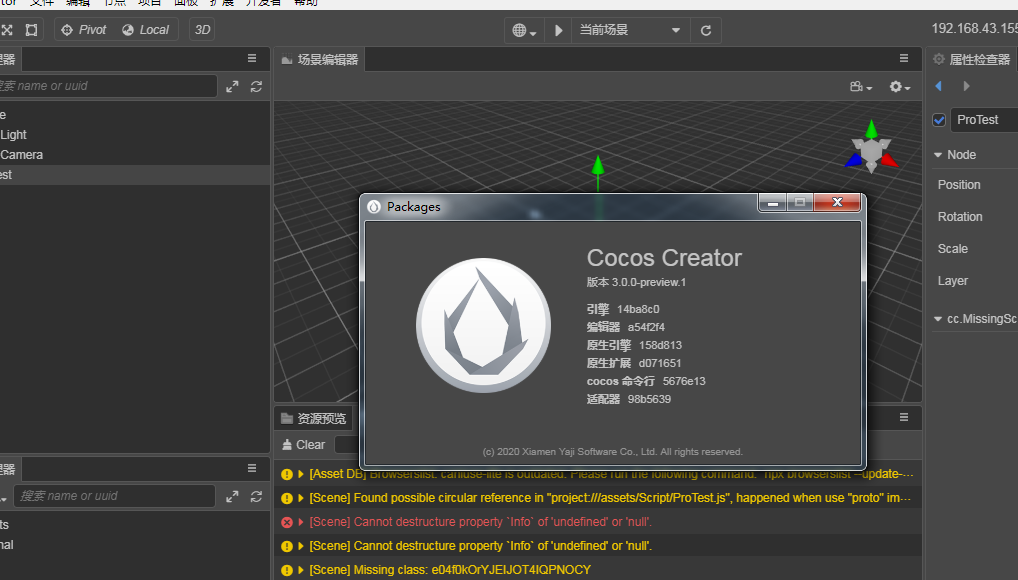Viewport: 1018px width, 580px height.
Task: Toggle Pivot gizmo position mode
Action: click(84, 30)
